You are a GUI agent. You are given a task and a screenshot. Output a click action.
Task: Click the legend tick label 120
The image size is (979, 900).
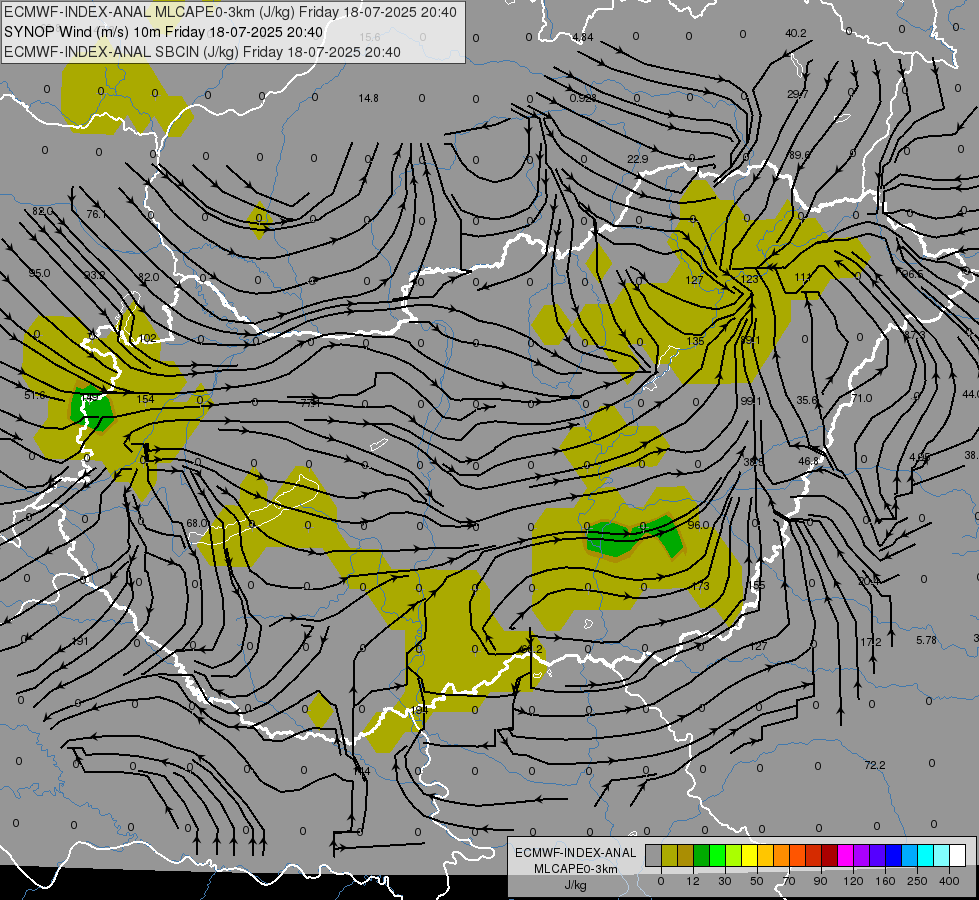853,881
